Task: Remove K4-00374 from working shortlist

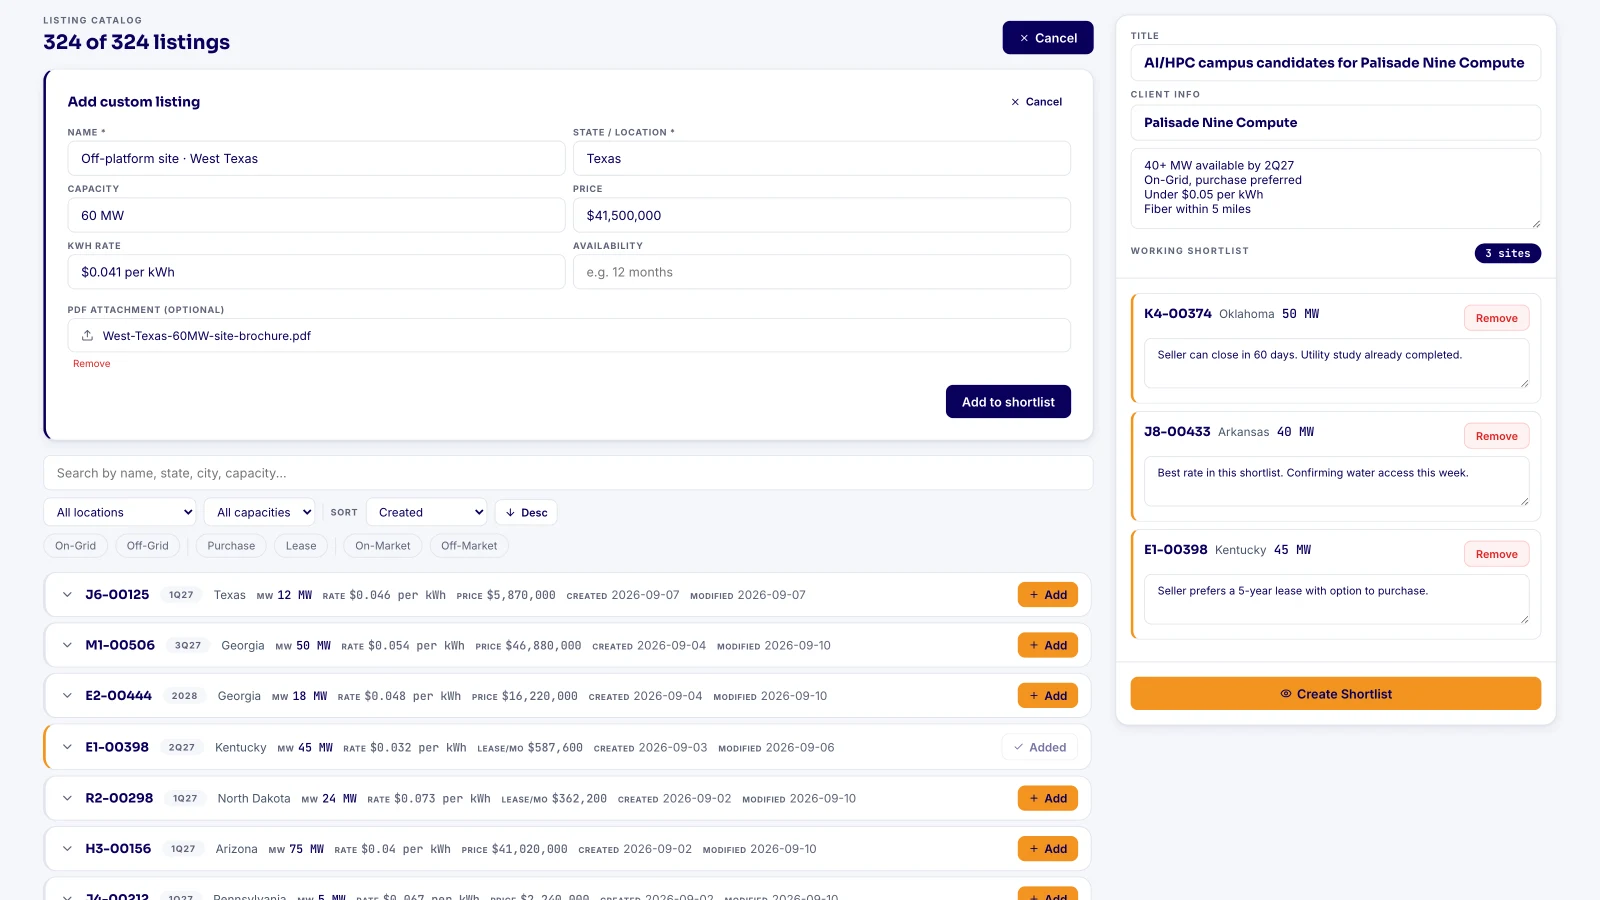Action: click(1497, 318)
